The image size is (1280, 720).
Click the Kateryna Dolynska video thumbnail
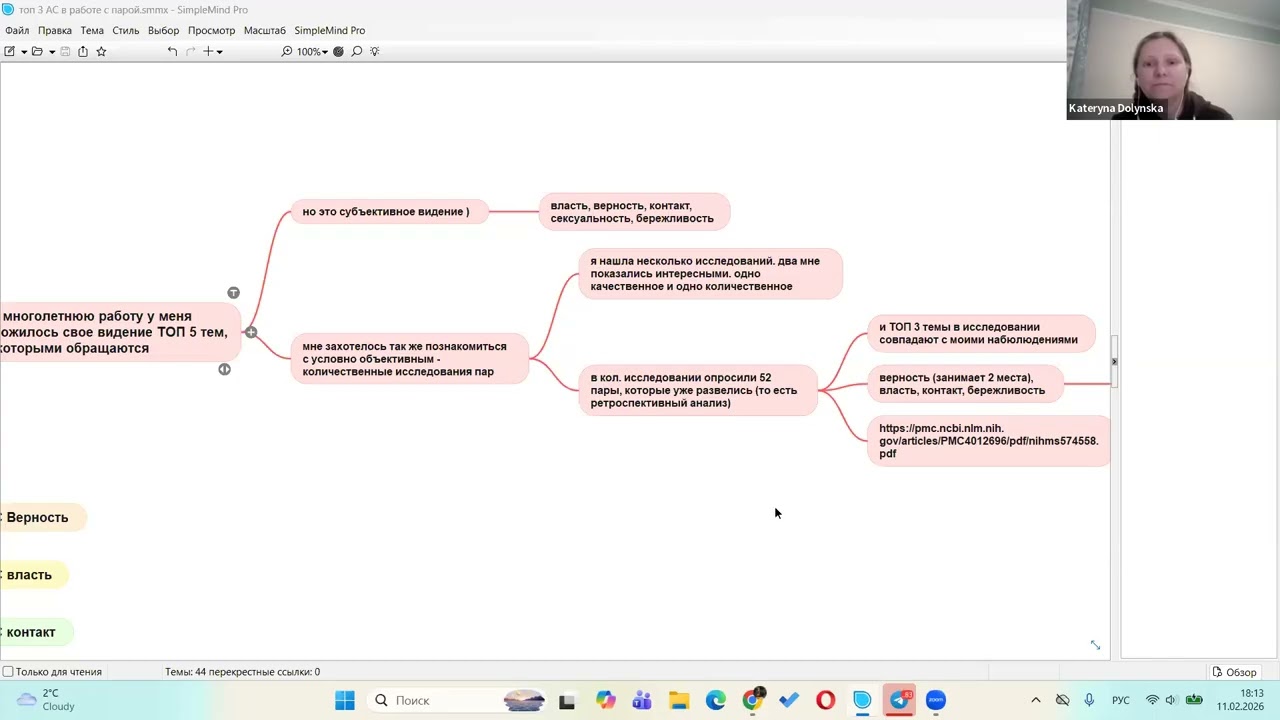click(x=1173, y=60)
